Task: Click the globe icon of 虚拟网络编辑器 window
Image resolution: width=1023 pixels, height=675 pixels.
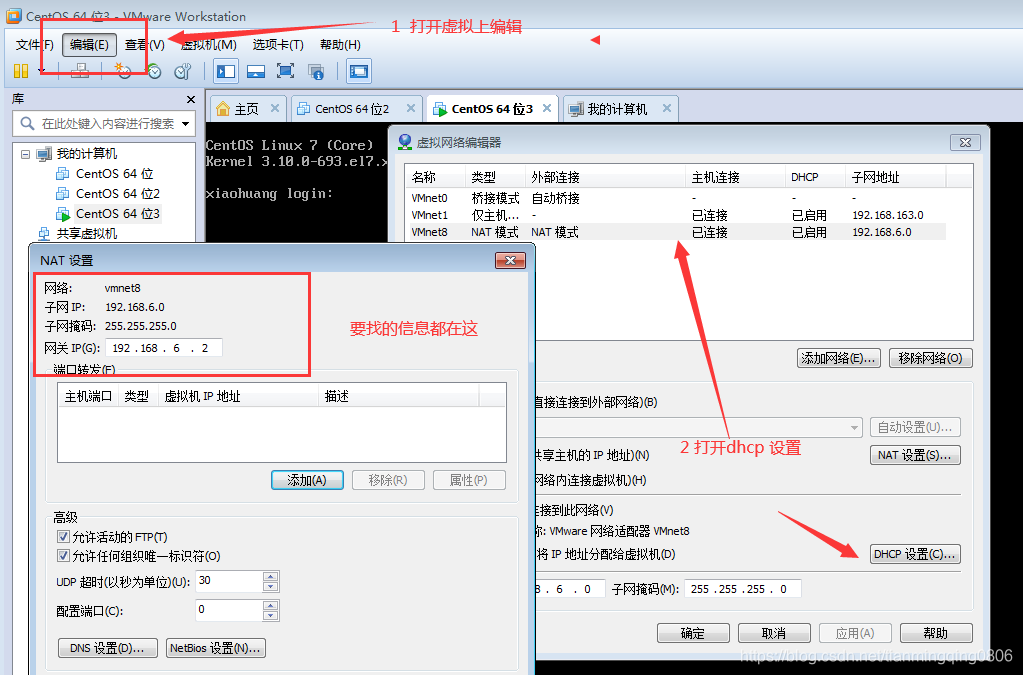Action: coord(405,142)
